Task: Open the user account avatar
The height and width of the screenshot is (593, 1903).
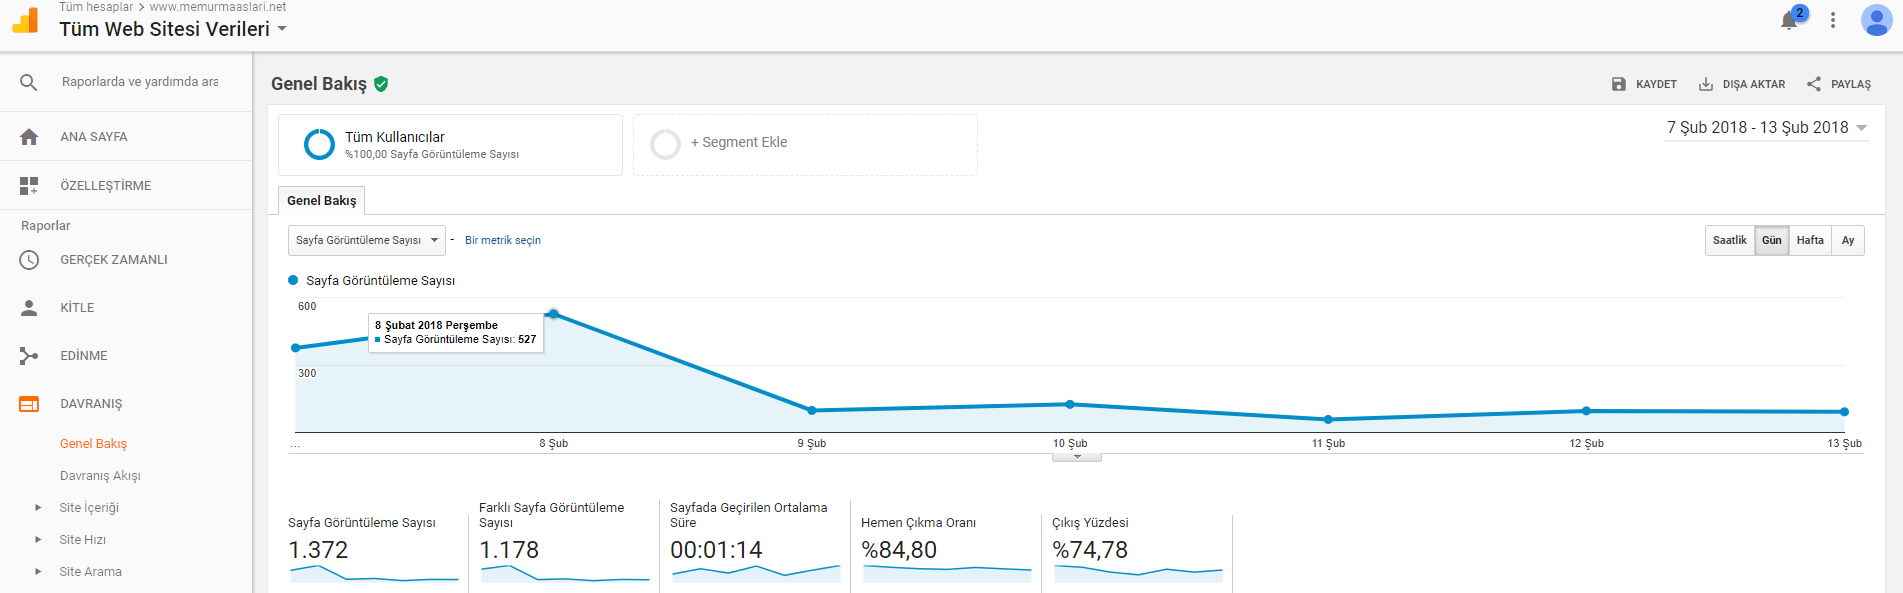Action: pos(1876,20)
